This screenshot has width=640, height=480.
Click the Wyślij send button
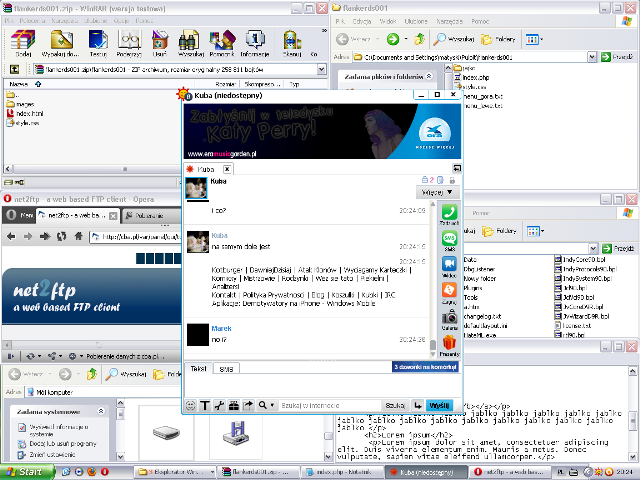(438, 405)
